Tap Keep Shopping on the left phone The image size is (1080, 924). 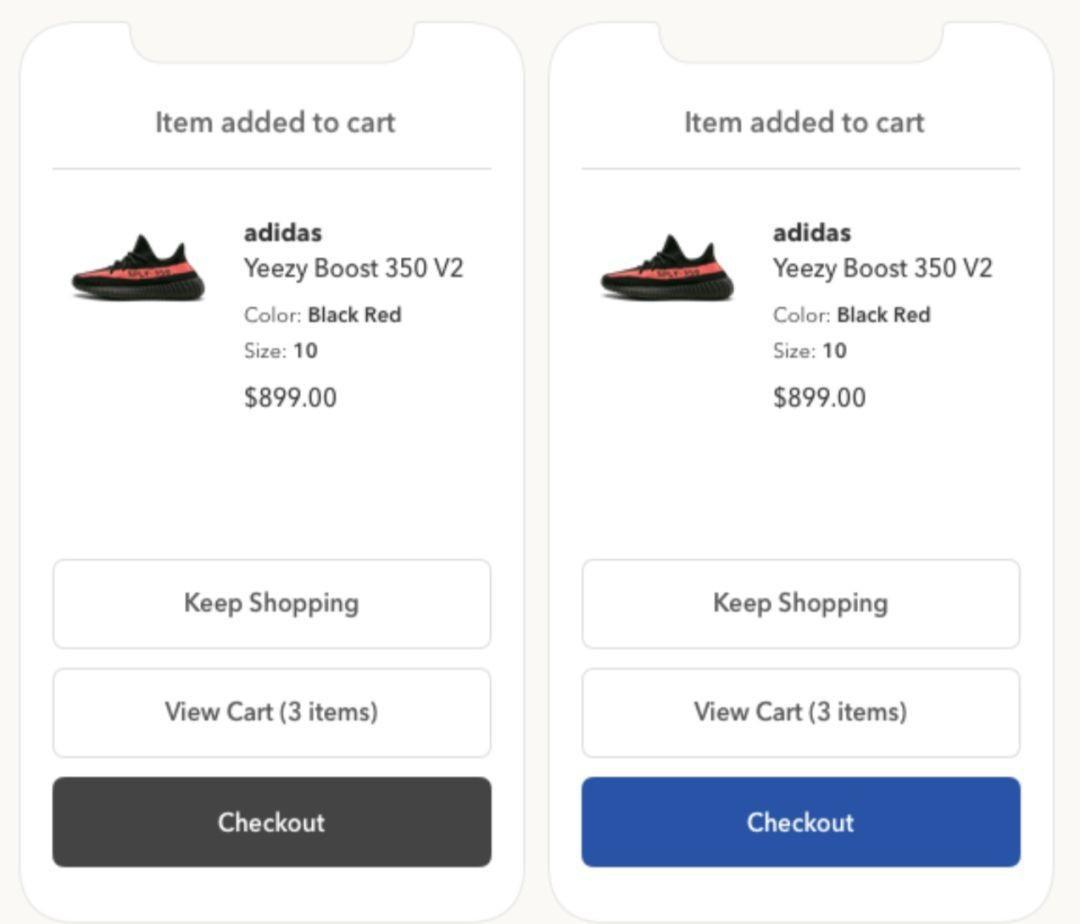(x=271, y=604)
